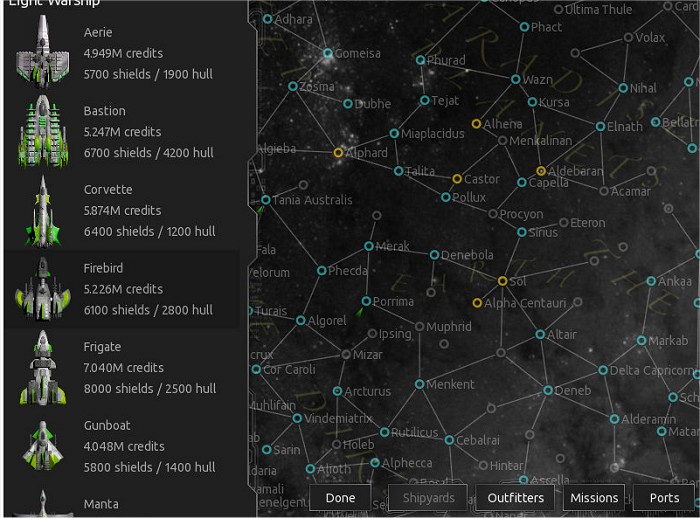This screenshot has height=518, width=700.
Task: Click the Alphard system marker
Action: 338,153
